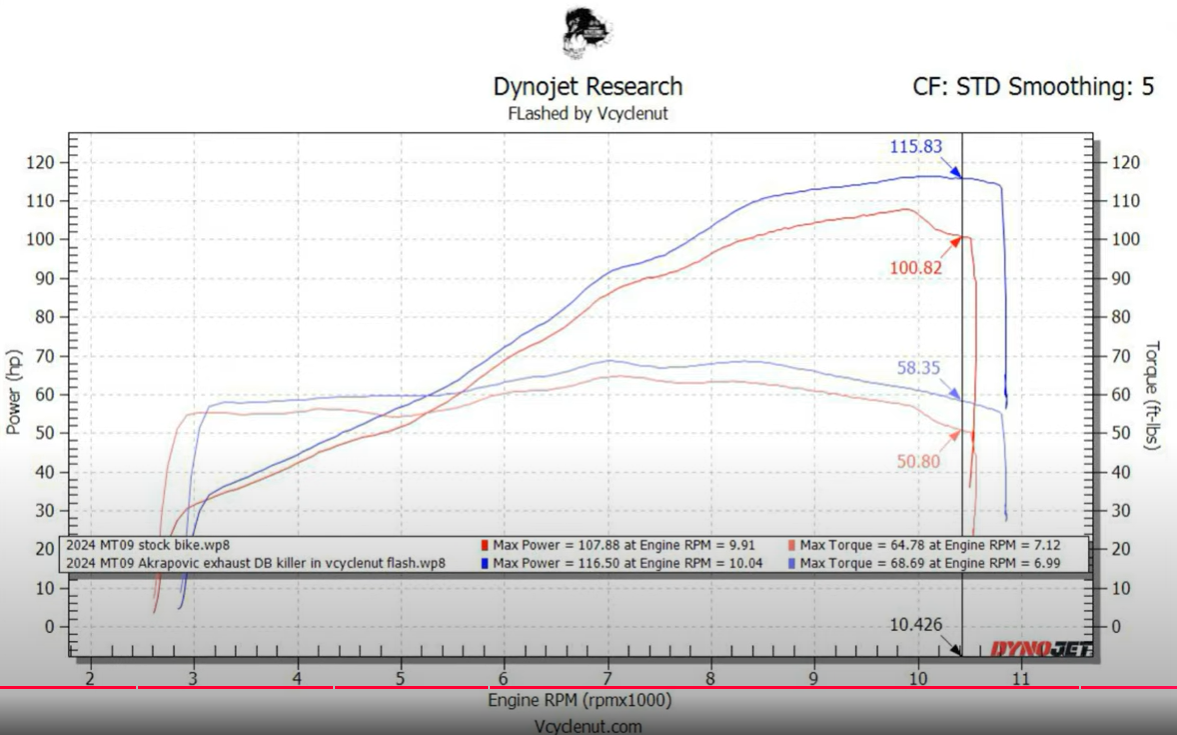Viewport: 1177px width, 735px height.
Task: Select the red Max Power legend swatch
Action: pyautogui.click(x=485, y=546)
